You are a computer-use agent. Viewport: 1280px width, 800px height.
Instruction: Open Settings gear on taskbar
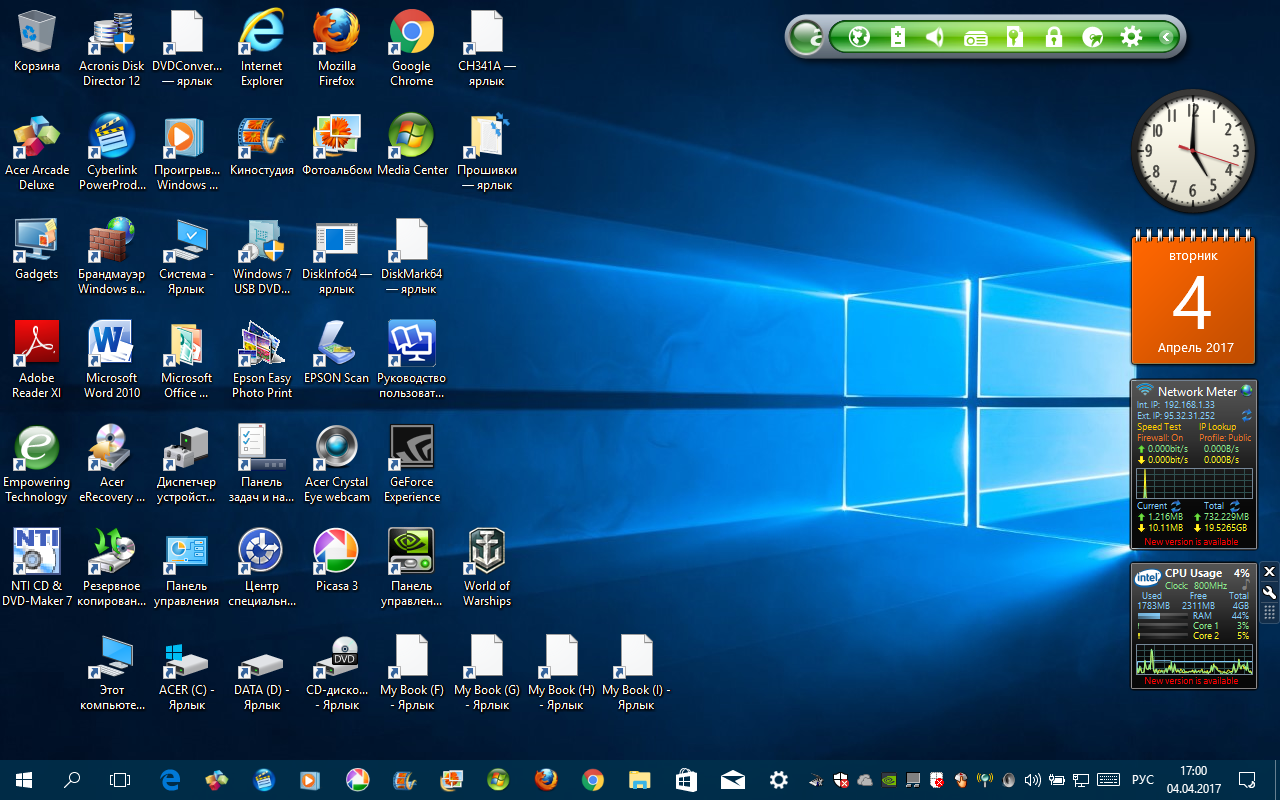[779, 780]
